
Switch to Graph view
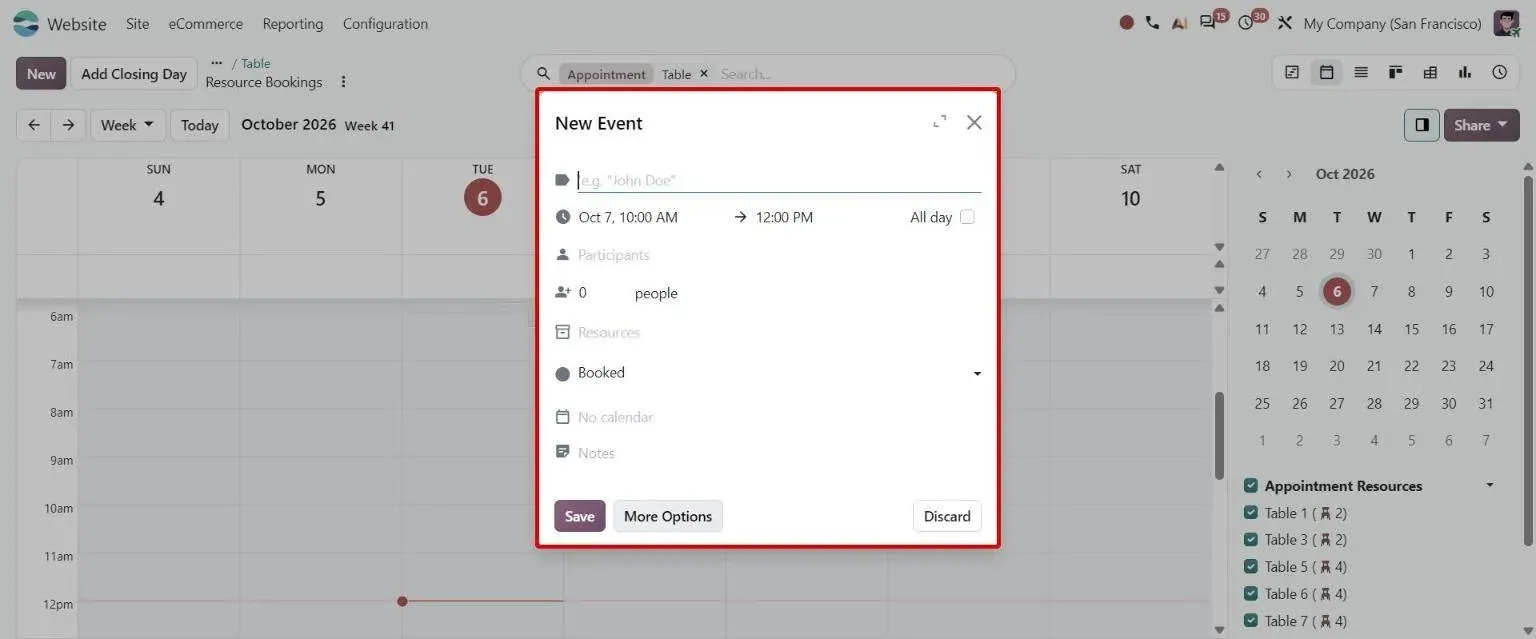tap(1465, 72)
